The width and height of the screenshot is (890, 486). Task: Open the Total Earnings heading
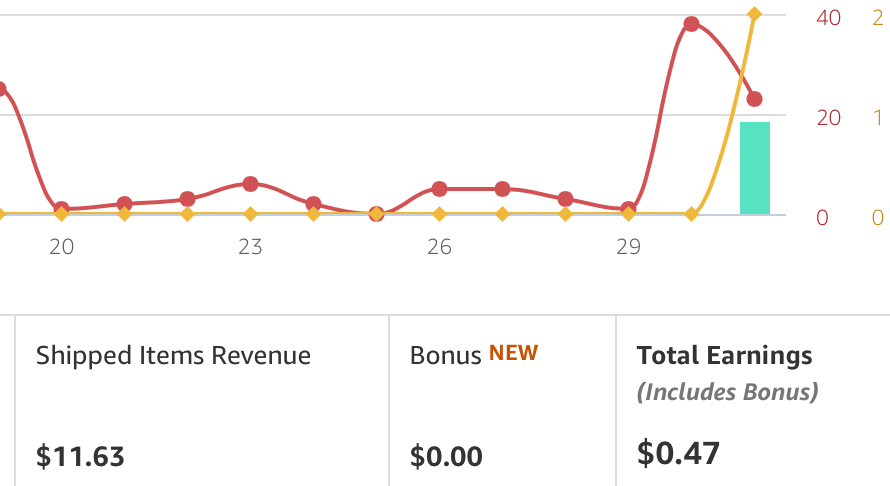click(724, 355)
